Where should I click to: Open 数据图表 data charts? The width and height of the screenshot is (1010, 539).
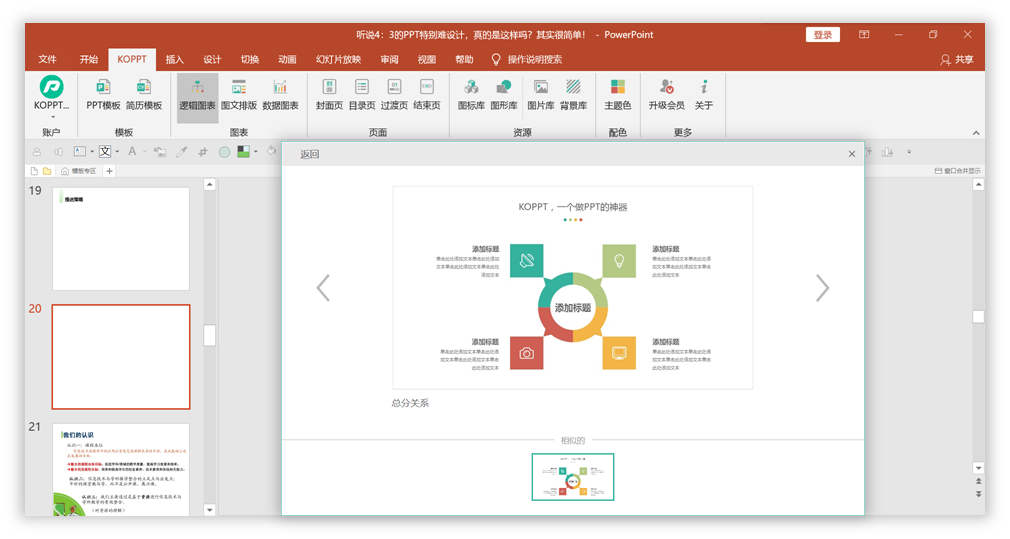tap(280, 94)
